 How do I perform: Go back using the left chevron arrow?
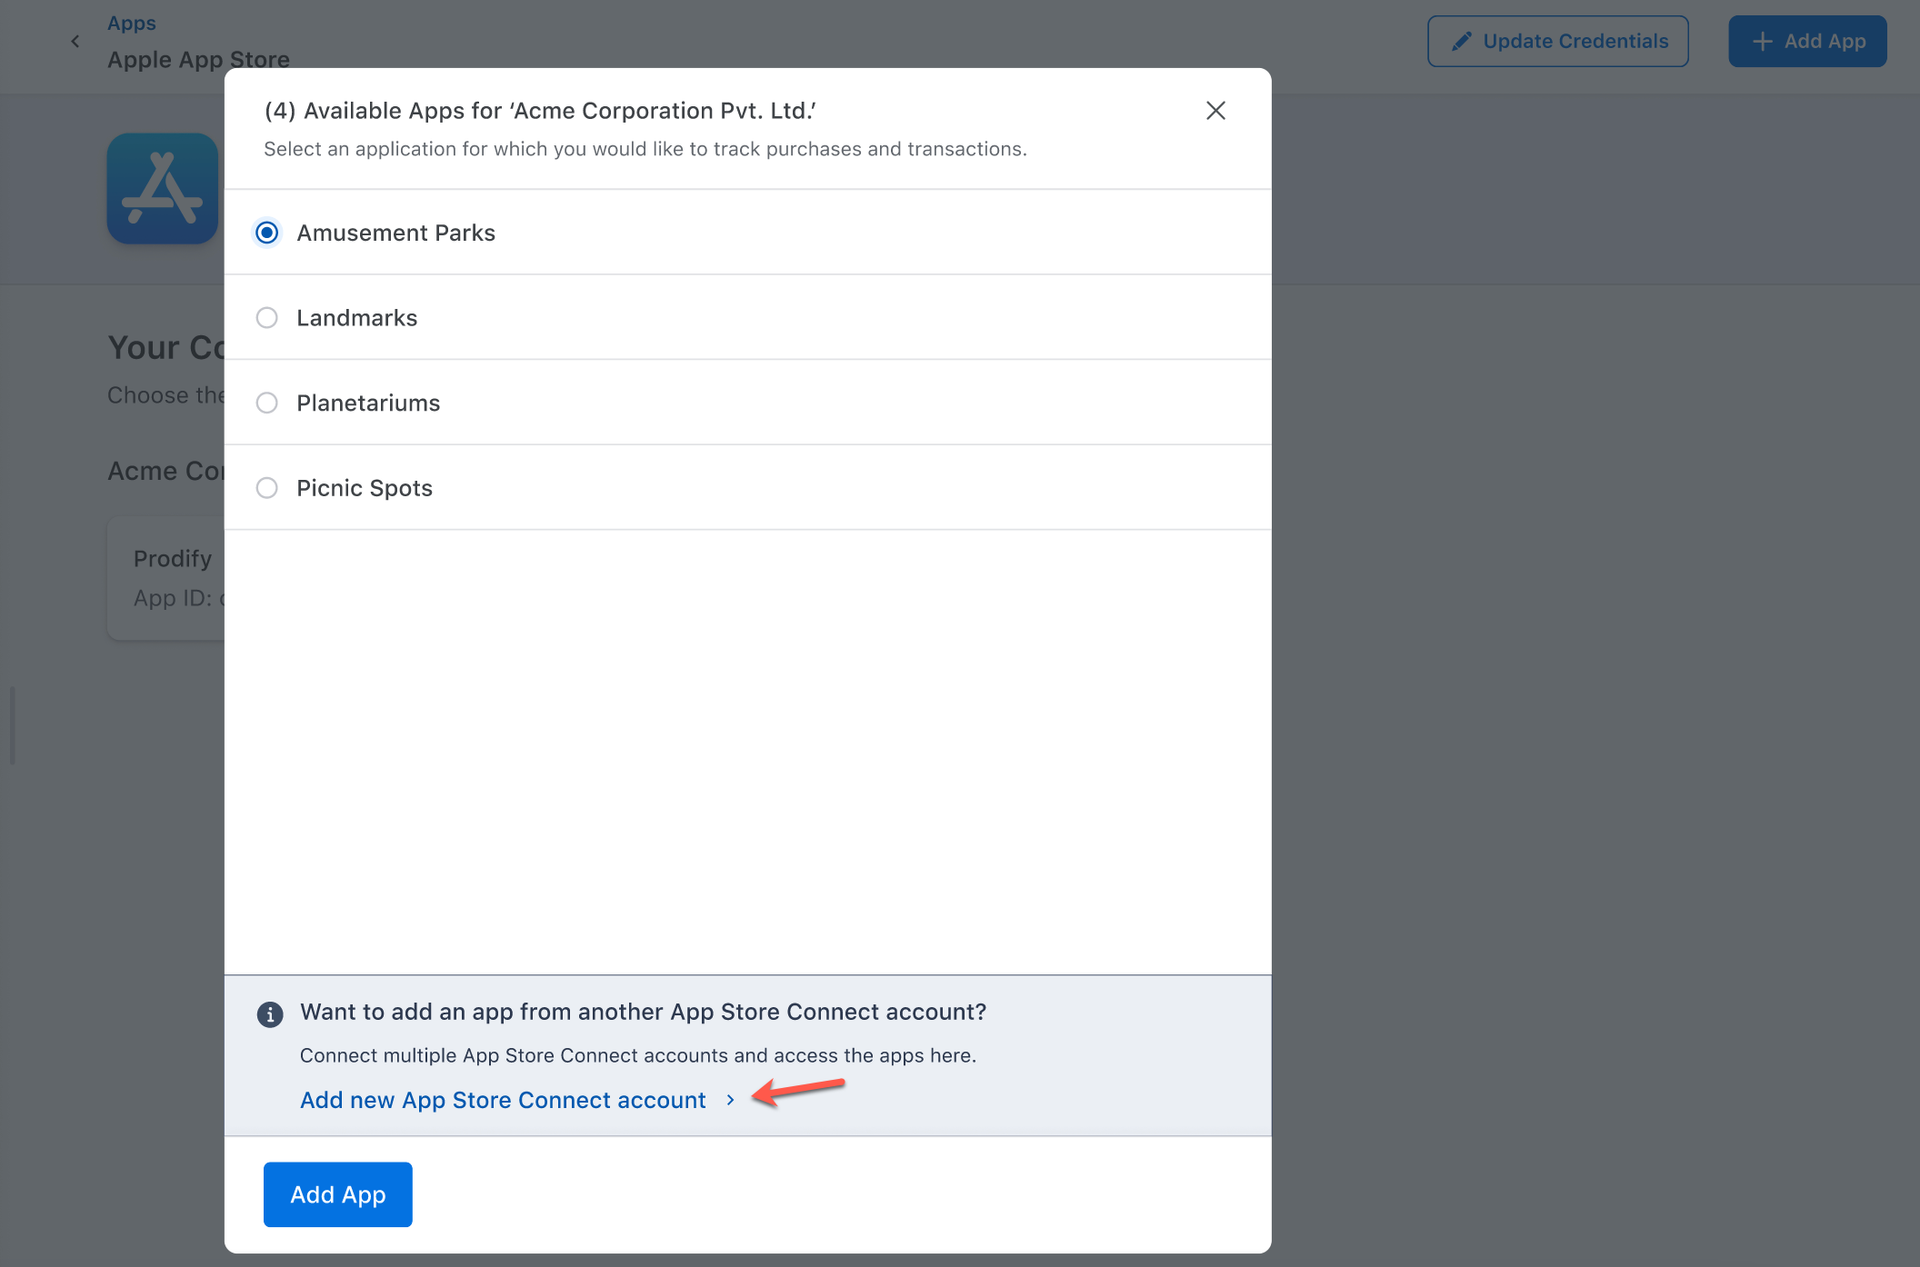coord(75,42)
